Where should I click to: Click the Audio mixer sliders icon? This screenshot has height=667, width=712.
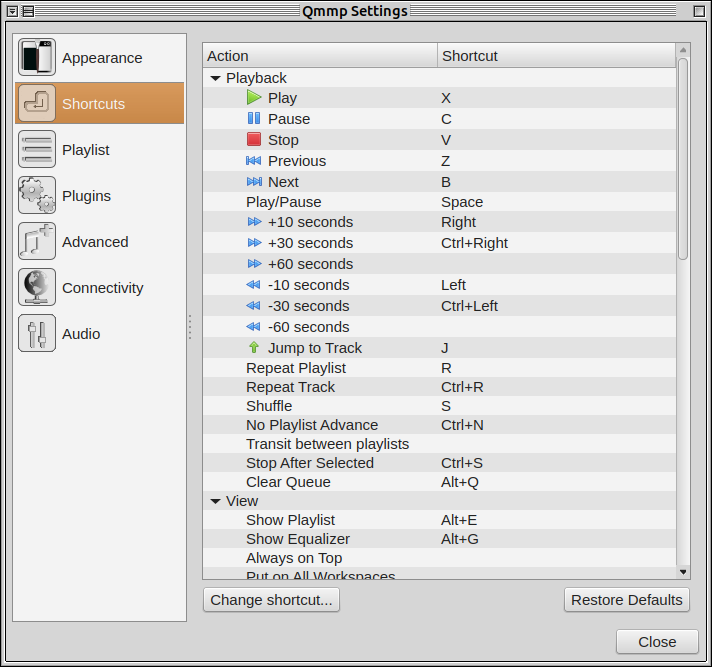tap(37, 333)
